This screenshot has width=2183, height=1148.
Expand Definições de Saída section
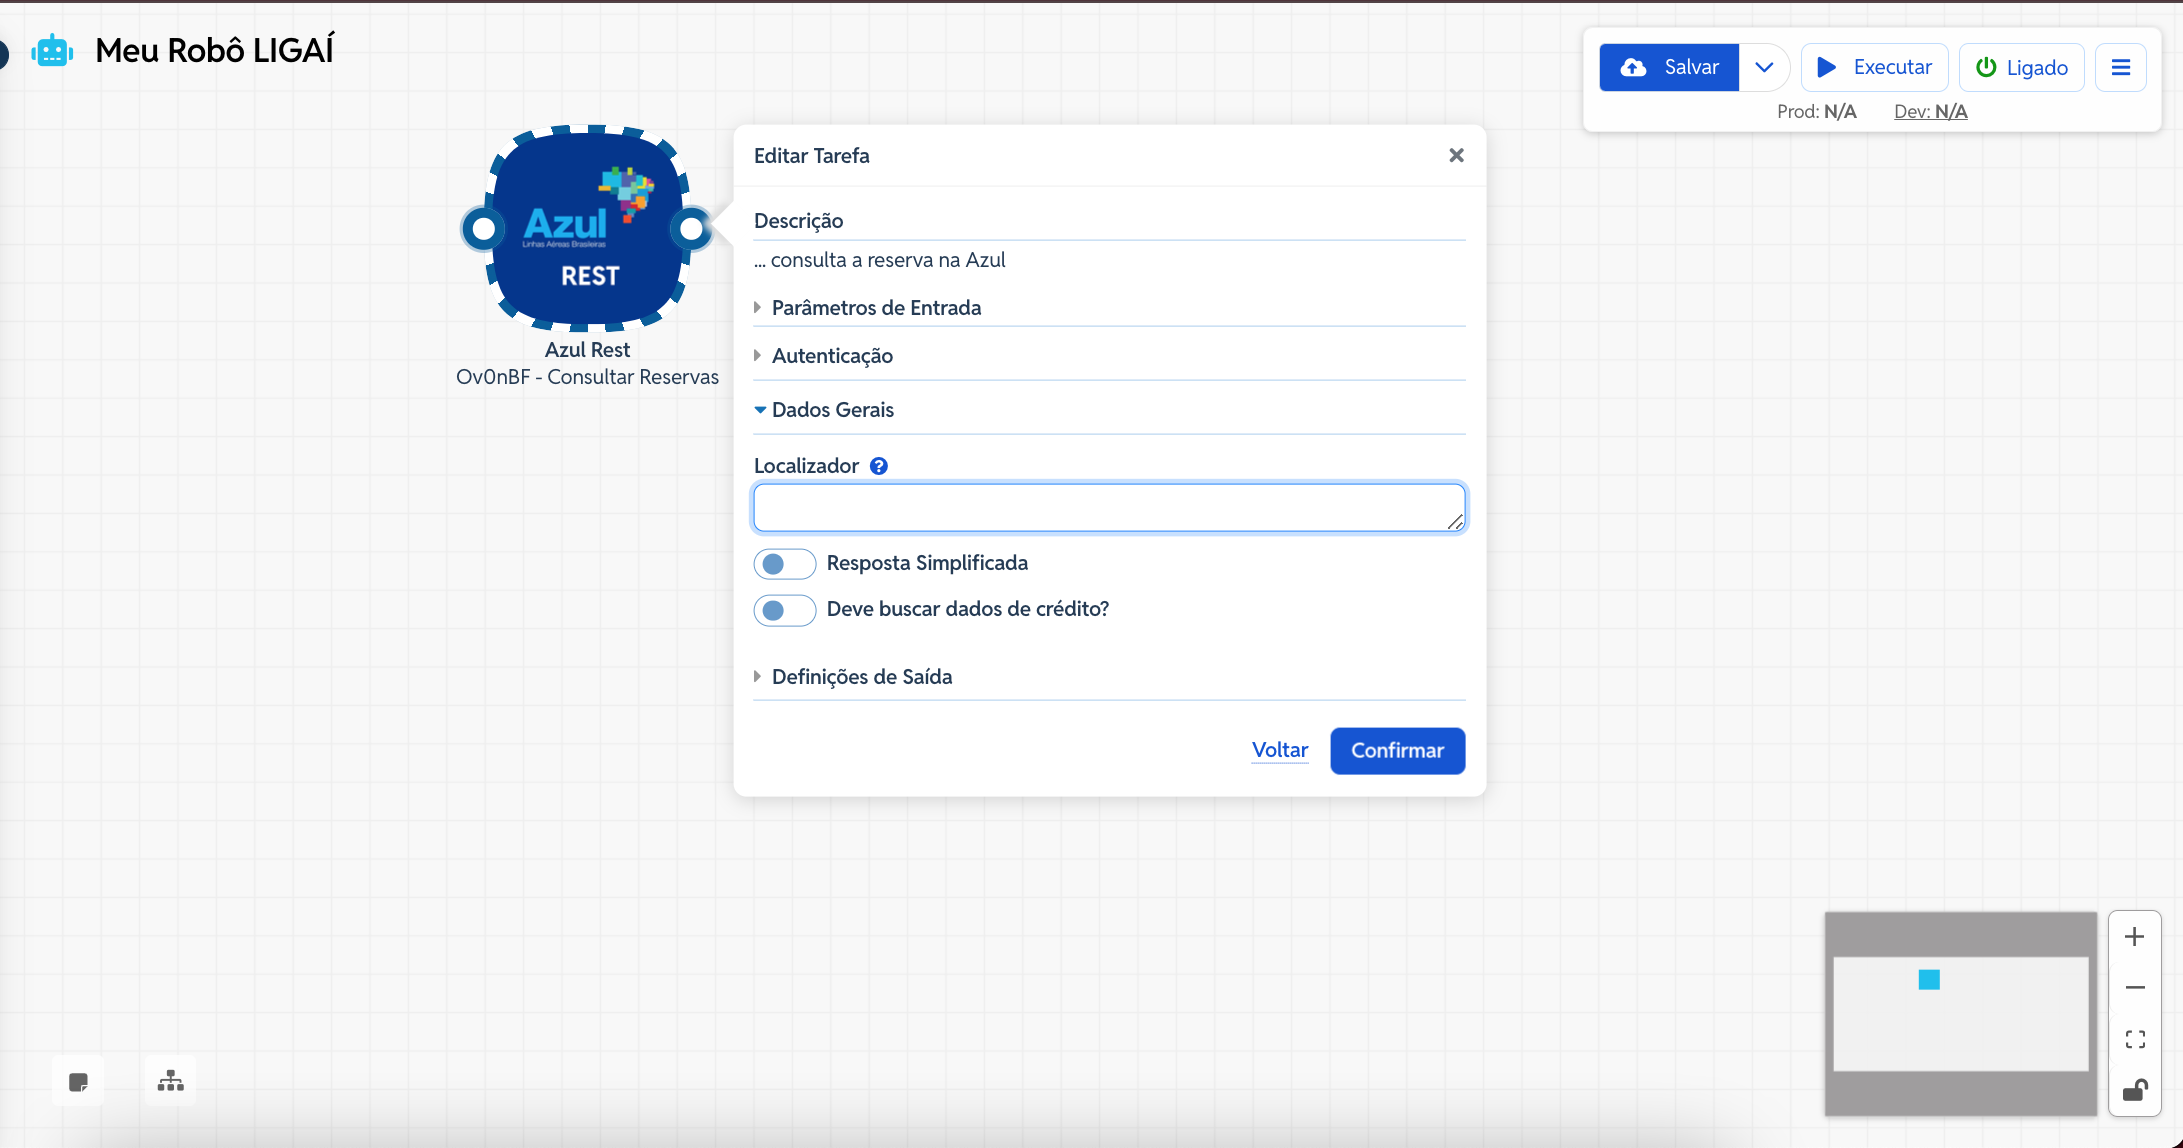(861, 677)
